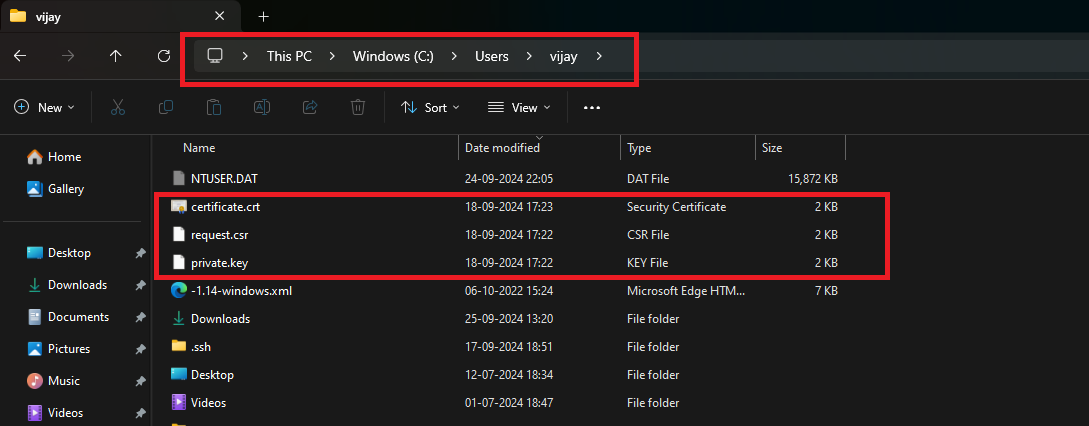Open Downloads in the navigation sidebar
Screen dimensions: 1089x426
(x=78, y=285)
